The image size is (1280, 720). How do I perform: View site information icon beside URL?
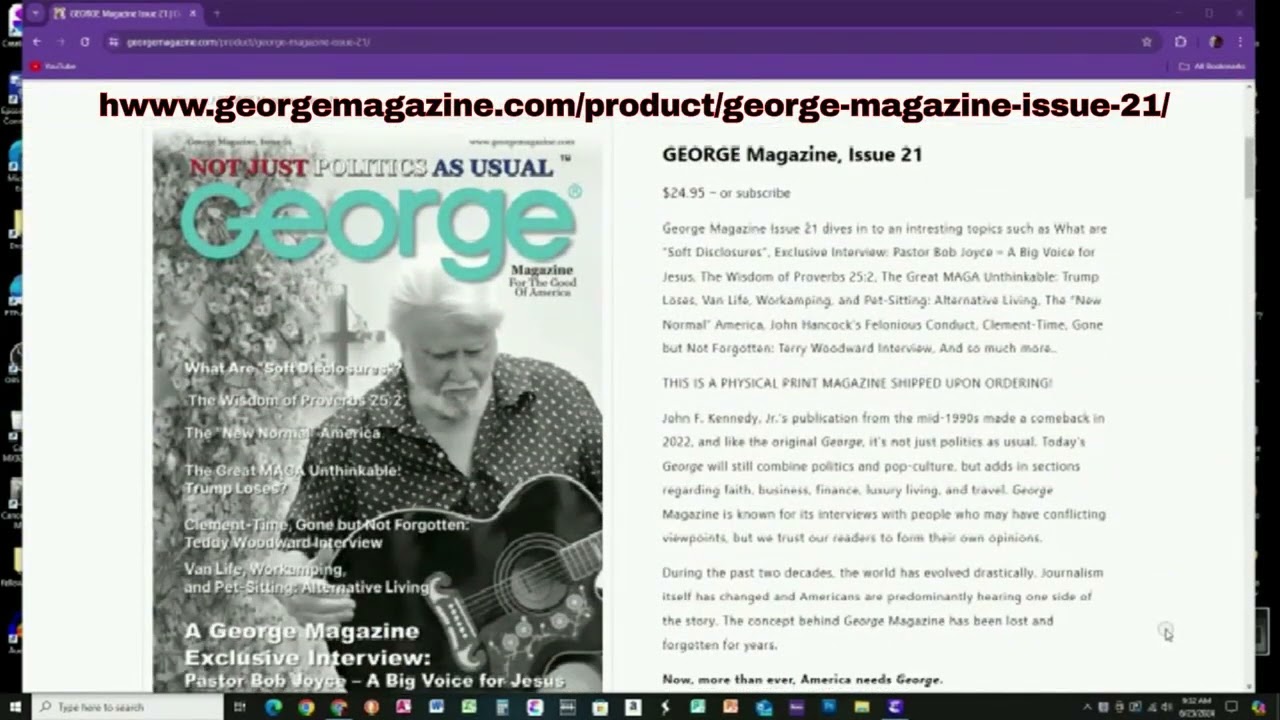pyautogui.click(x=114, y=42)
